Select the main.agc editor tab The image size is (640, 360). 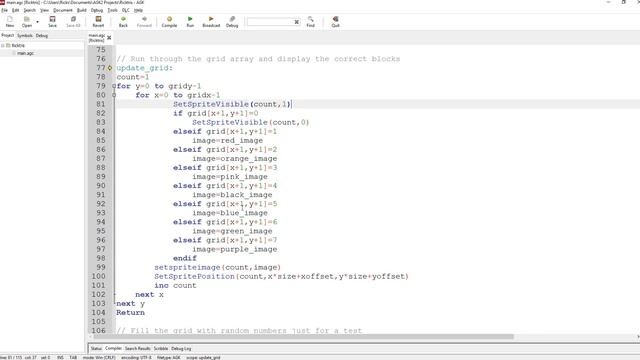click(x=97, y=38)
